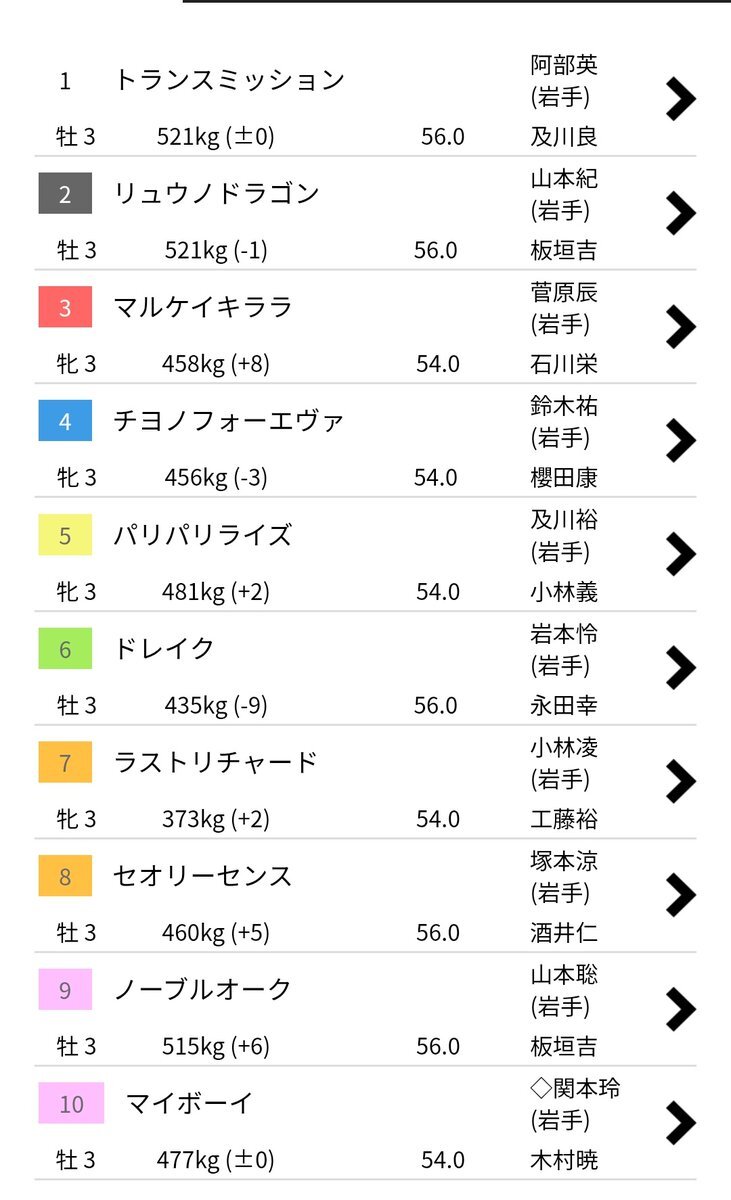Select horse name ドレイク
Image resolution: width=731 pixels, height=1200 pixels.
tap(164, 649)
